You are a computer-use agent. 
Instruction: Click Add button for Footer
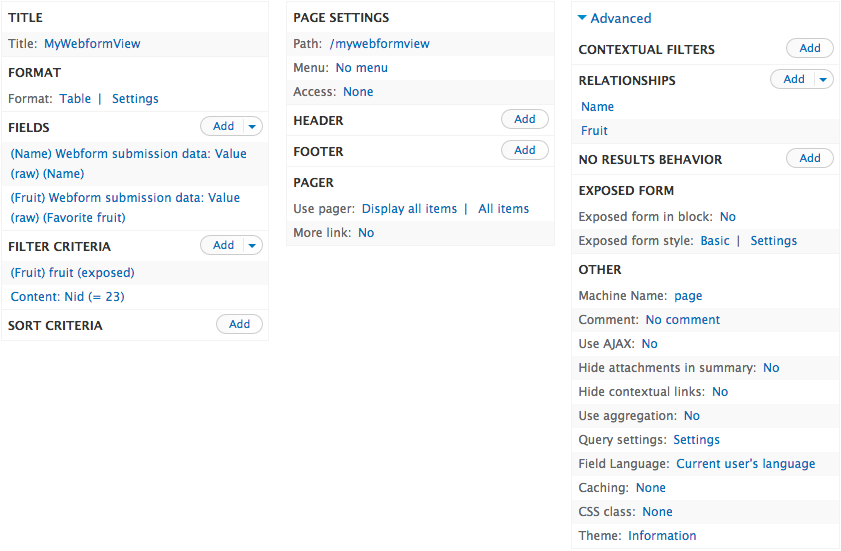pyautogui.click(x=525, y=150)
